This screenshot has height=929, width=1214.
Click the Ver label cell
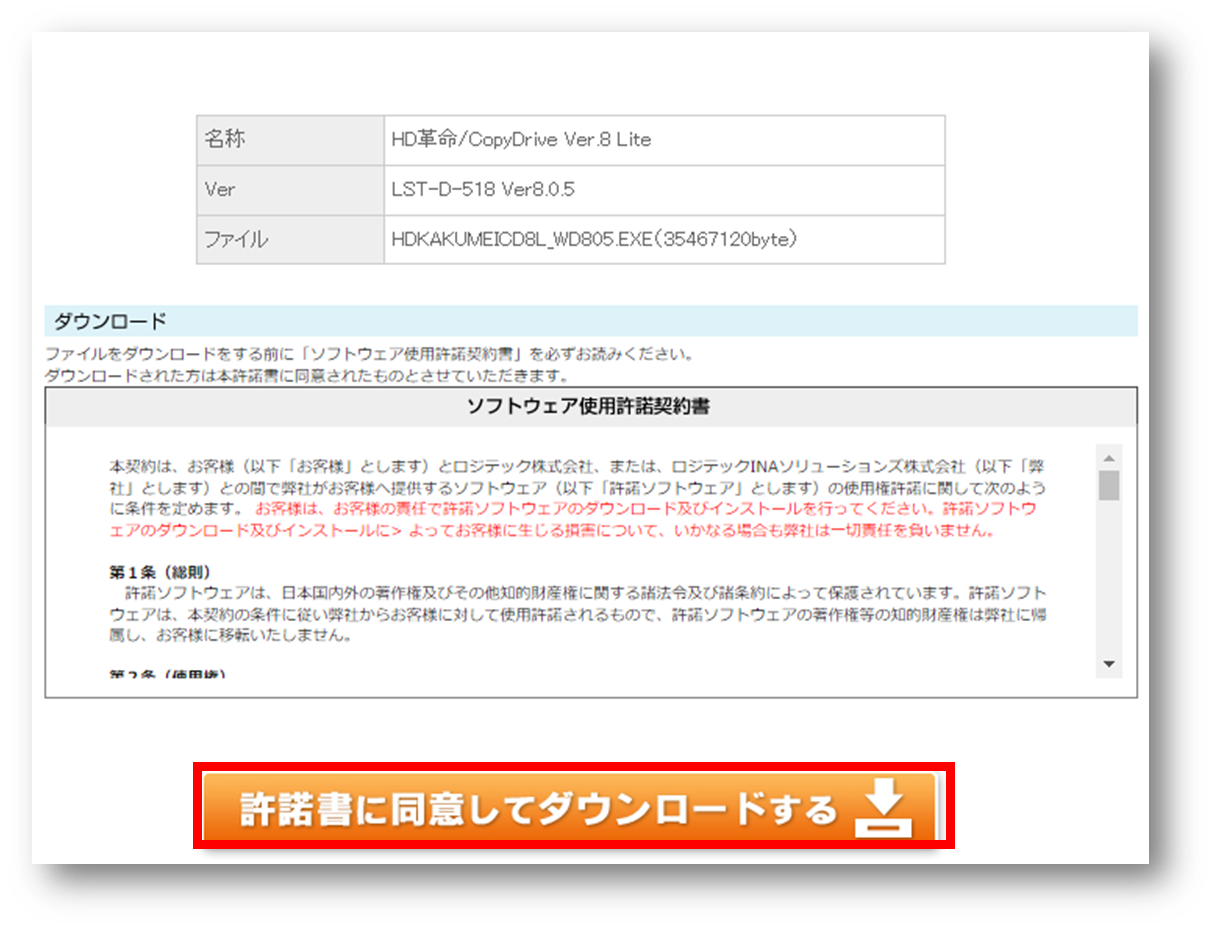(x=290, y=190)
